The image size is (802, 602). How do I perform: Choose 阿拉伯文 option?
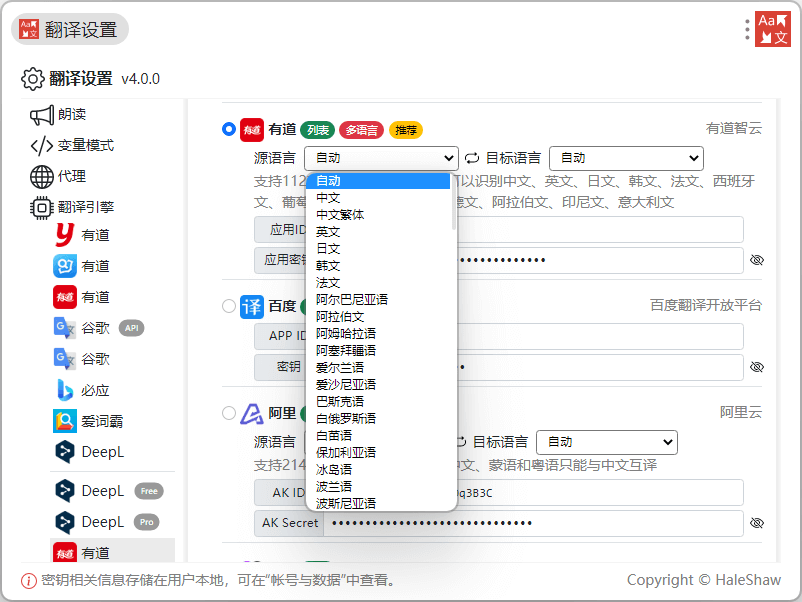[378, 317]
